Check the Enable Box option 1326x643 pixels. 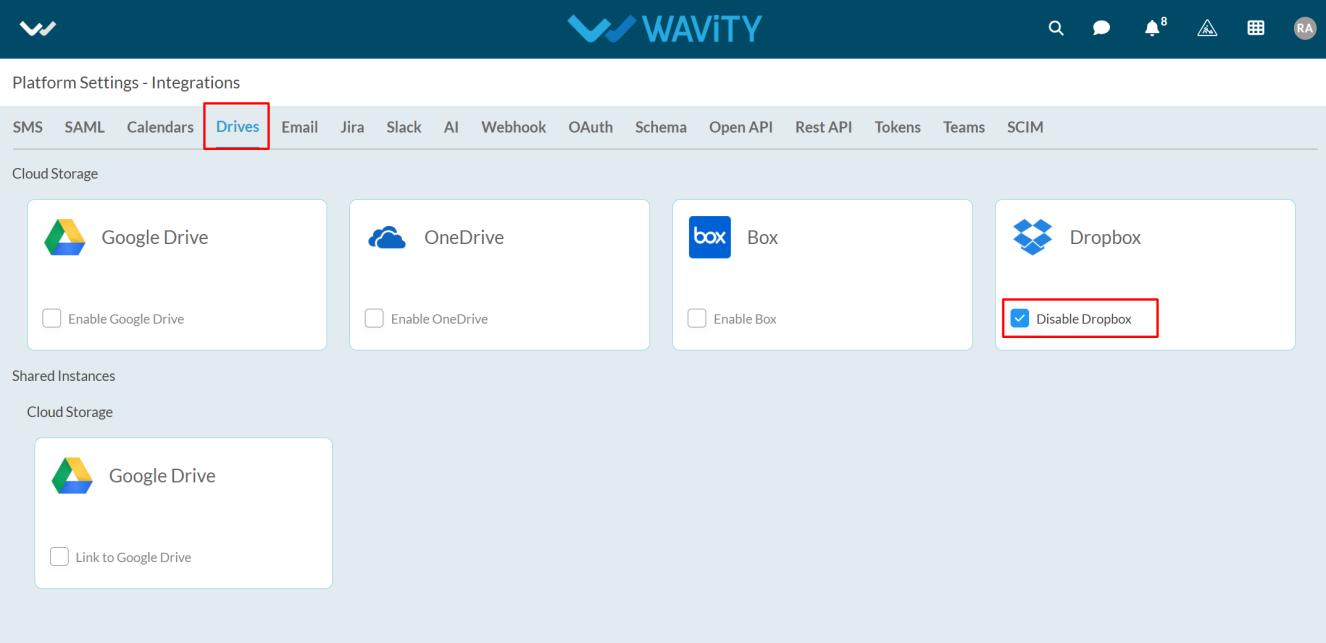[x=697, y=319]
